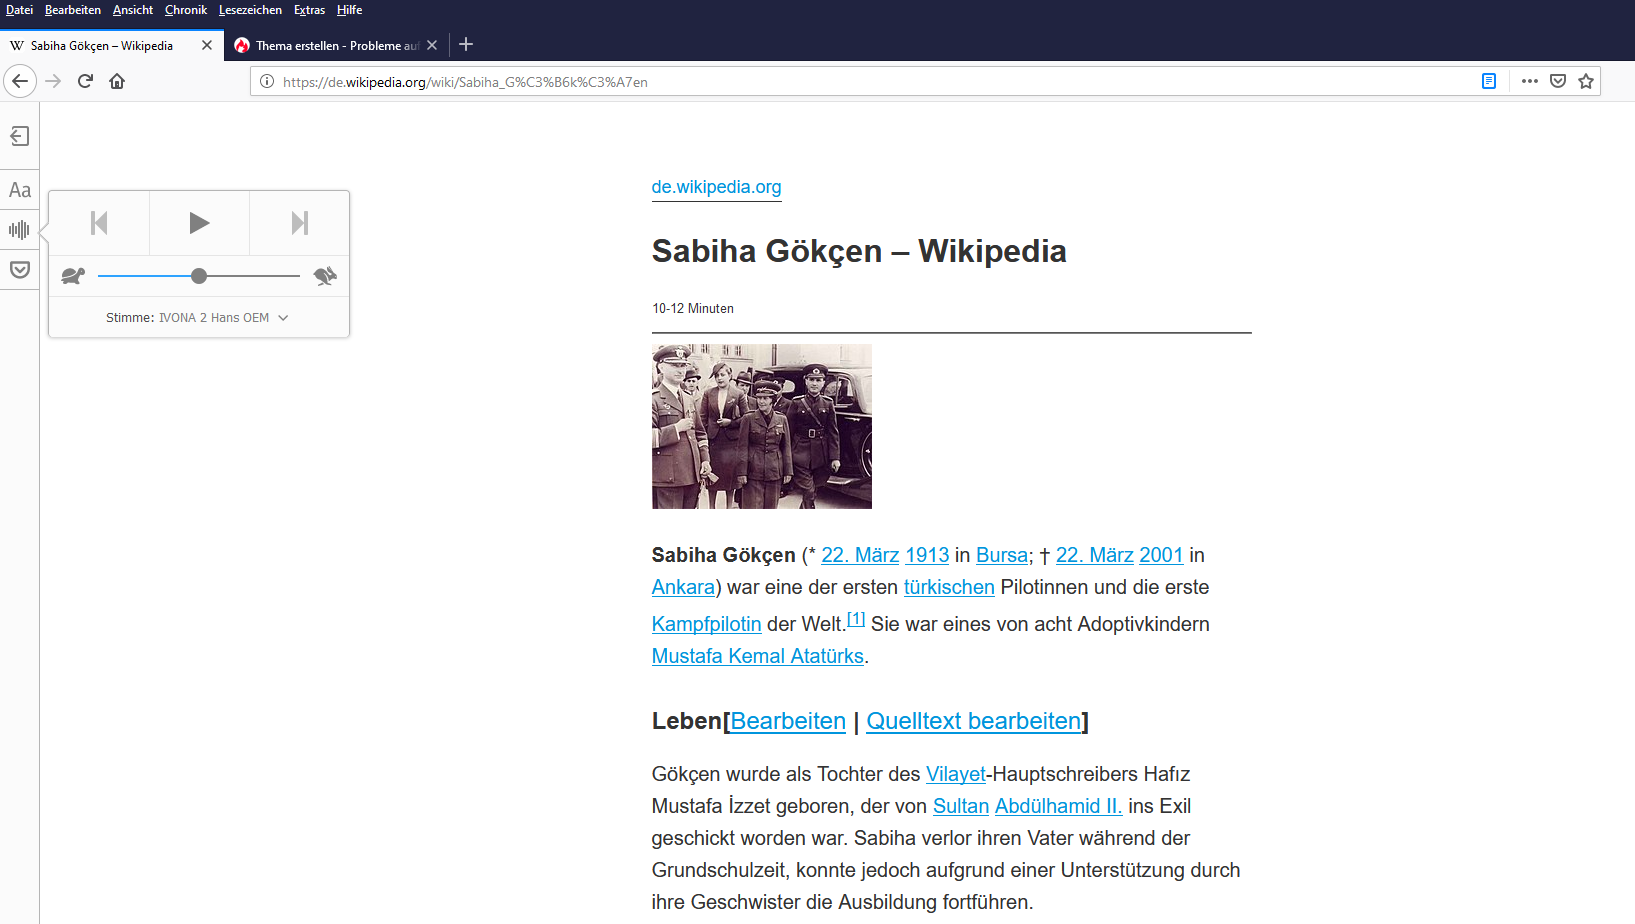
Task: Adjust the narration speed slider handle
Action: pyautogui.click(x=199, y=276)
